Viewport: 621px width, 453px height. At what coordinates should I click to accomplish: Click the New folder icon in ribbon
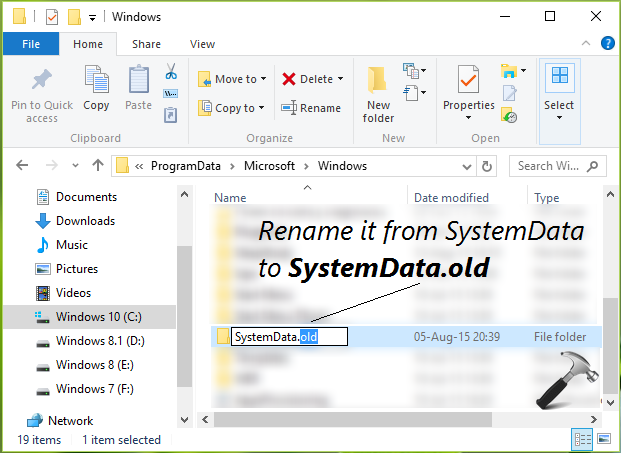click(377, 80)
